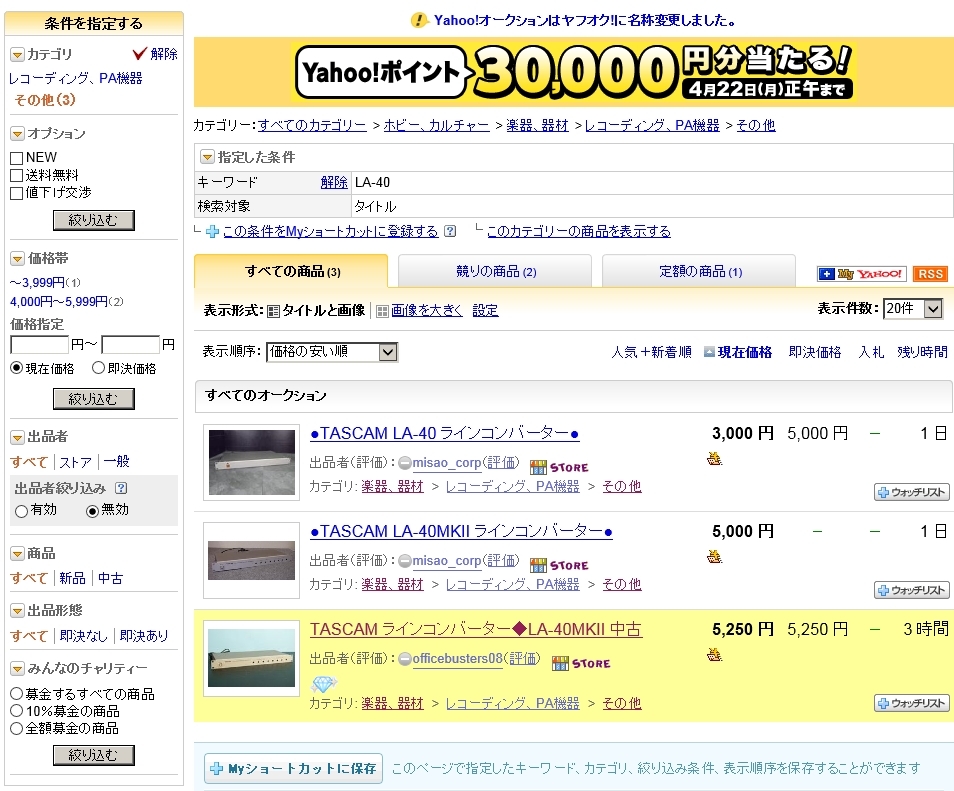The width and height of the screenshot is (954, 791).
Task: Open the RSS feed icon
Action: pyautogui.click(x=930, y=274)
